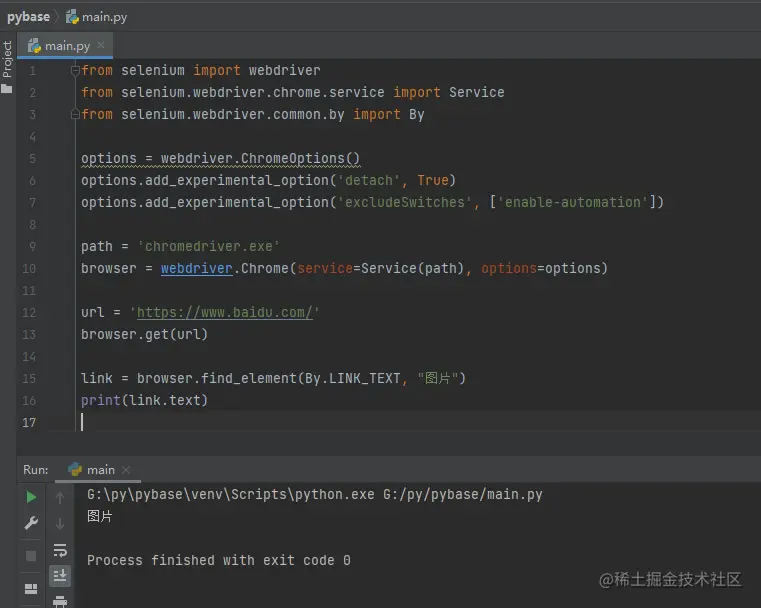Click 'By.LINK_TEXT' on line 15
Viewport: 761px width, 608px height.
click(352, 378)
